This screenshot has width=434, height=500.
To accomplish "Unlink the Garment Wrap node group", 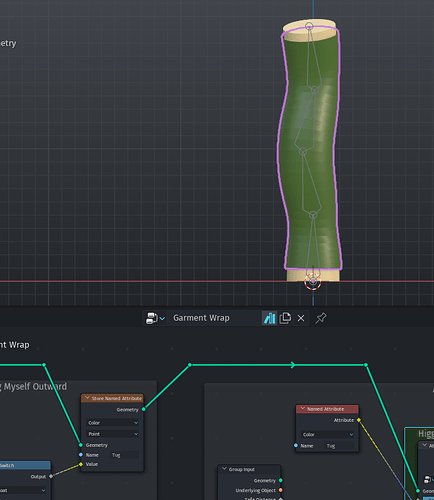I will pos(301,318).
